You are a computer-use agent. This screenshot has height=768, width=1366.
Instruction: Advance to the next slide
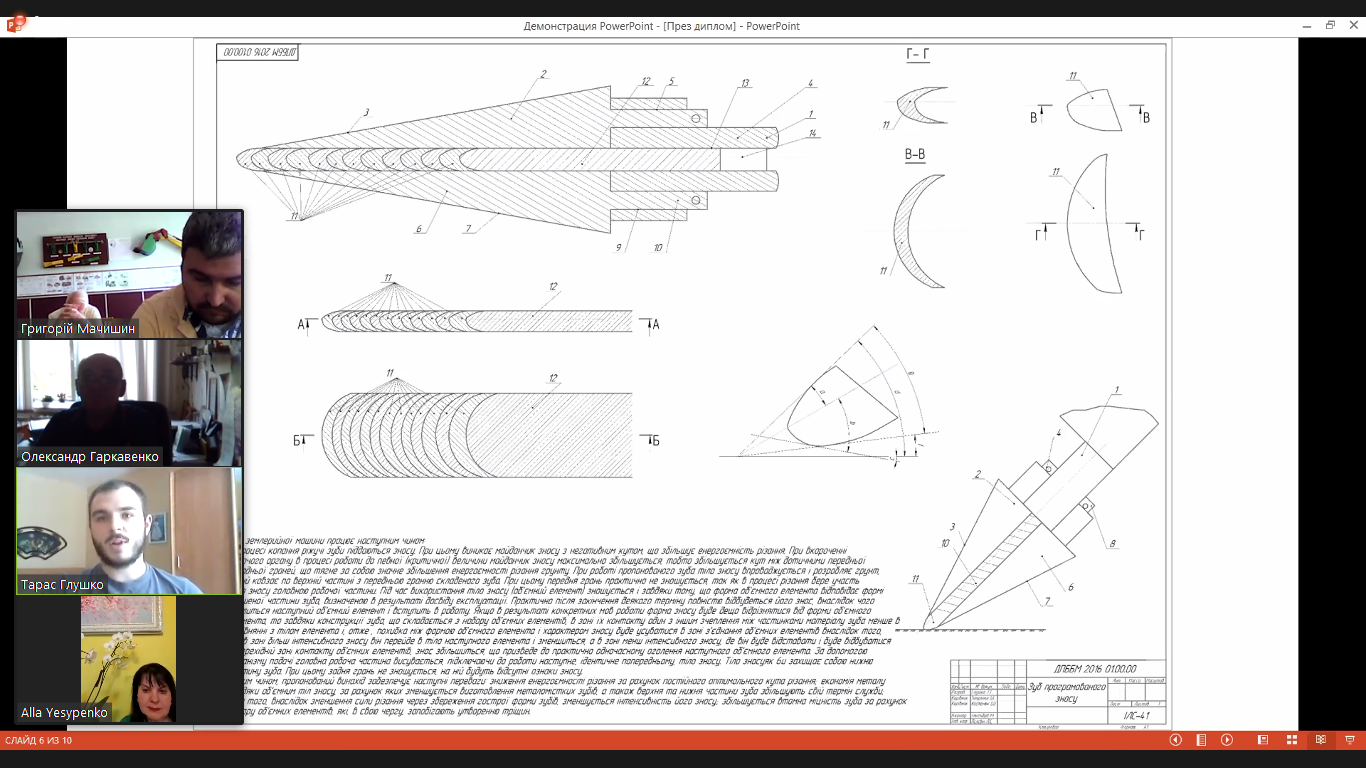[x=1227, y=740]
